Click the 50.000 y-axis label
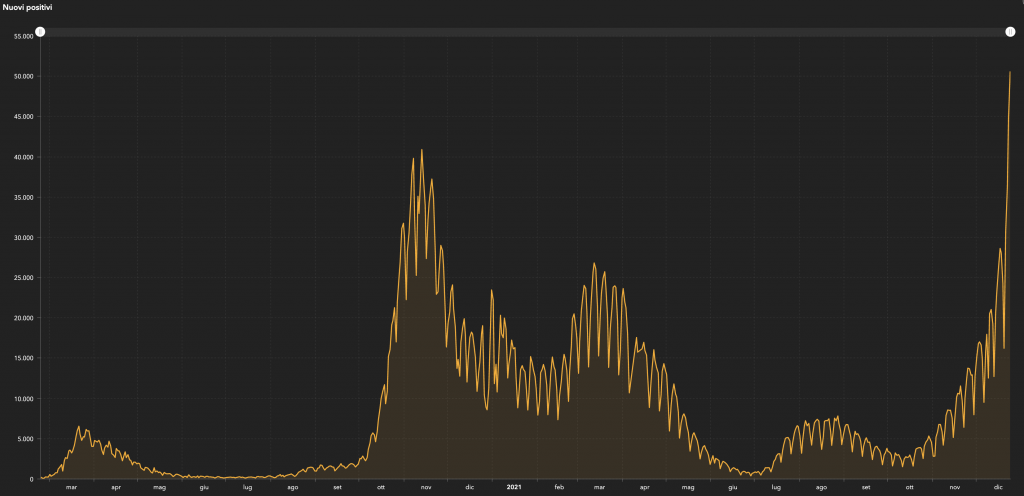 [23, 76]
